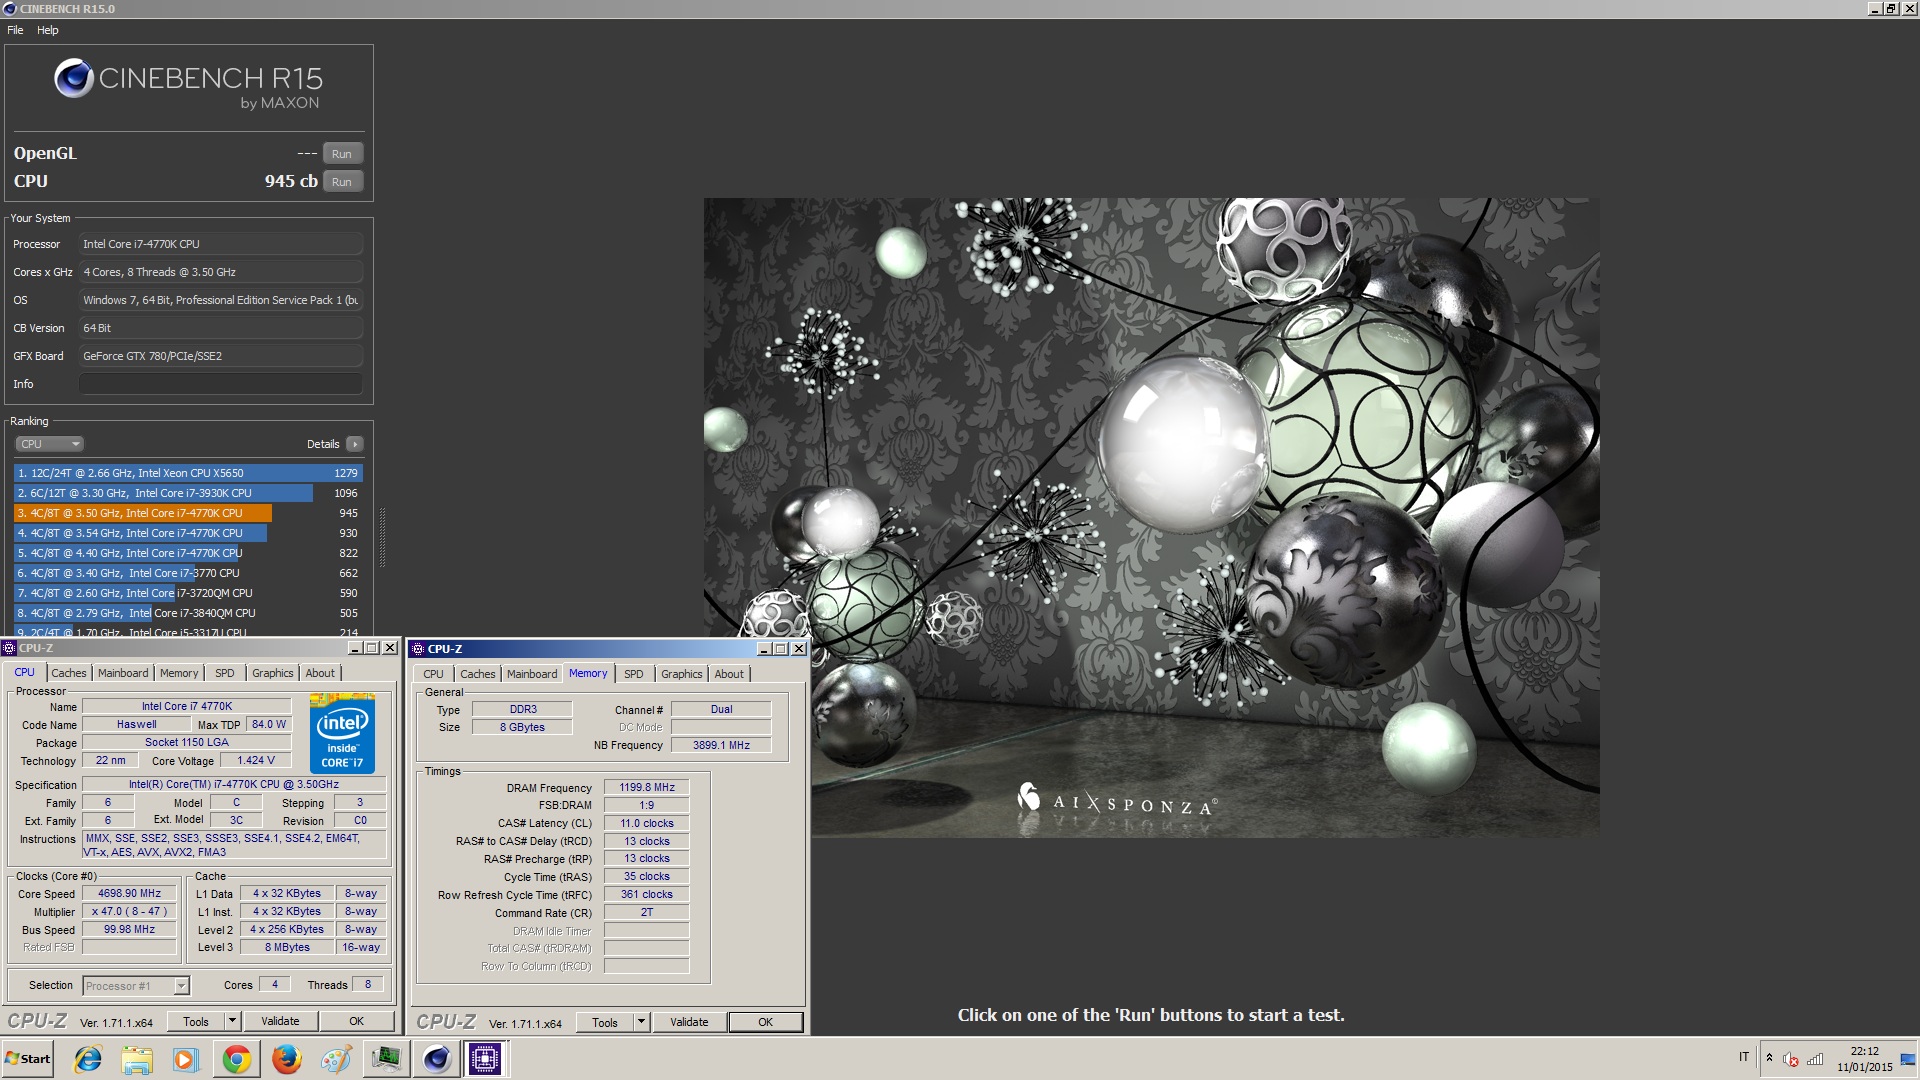Expand Tools dropdown arrow in left CPU-Z
The height and width of the screenshot is (1080, 1920).
[233, 1022]
